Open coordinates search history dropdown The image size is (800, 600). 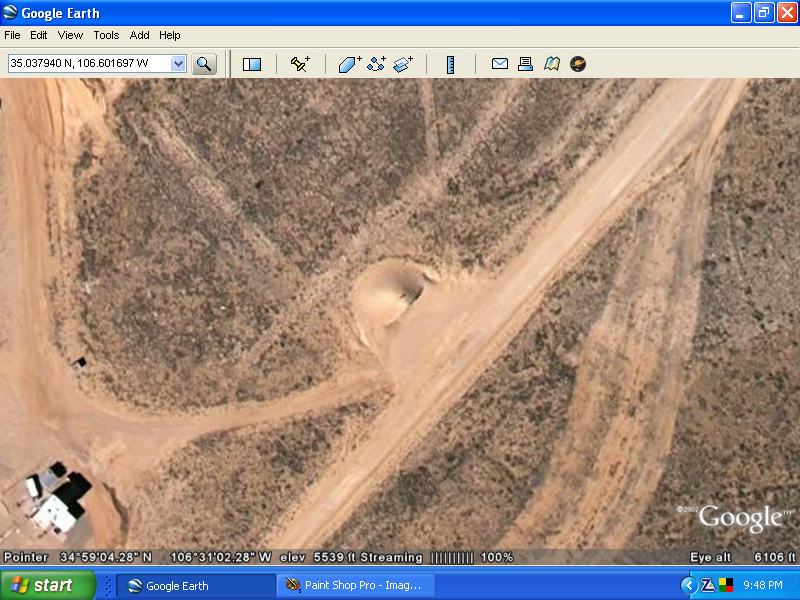point(178,64)
